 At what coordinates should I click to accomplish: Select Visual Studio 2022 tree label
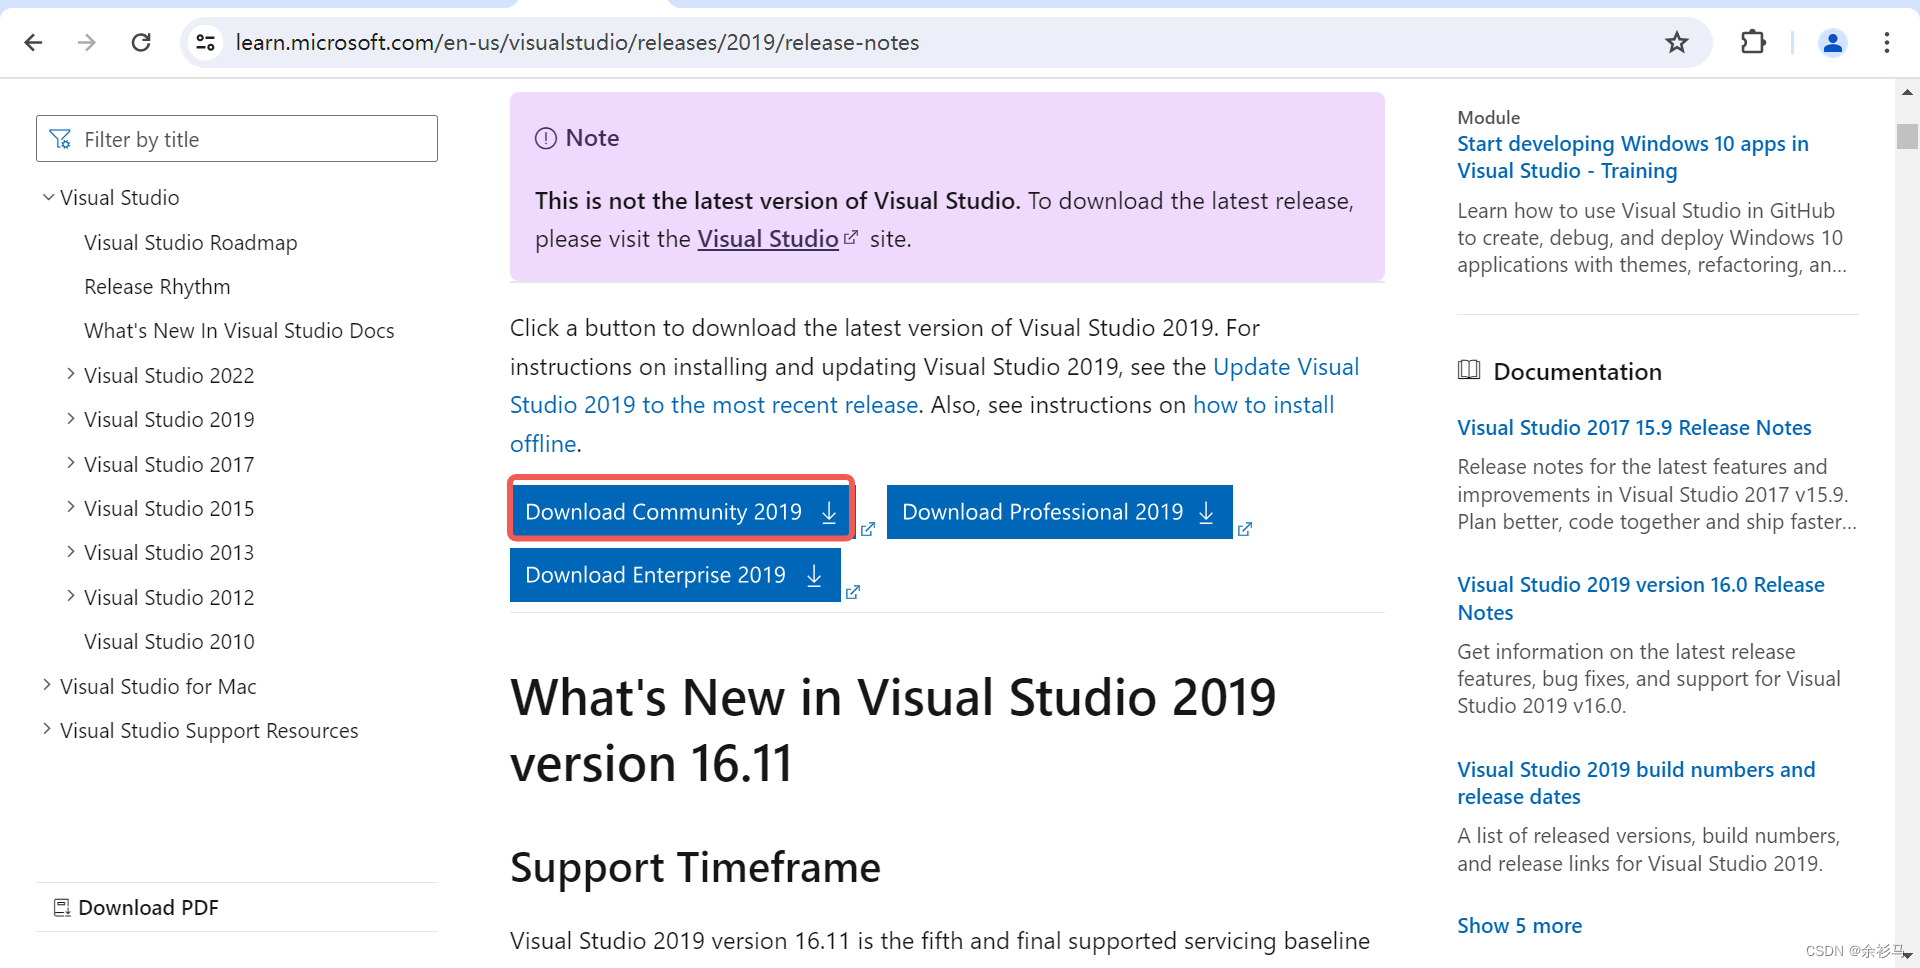(x=169, y=376)
